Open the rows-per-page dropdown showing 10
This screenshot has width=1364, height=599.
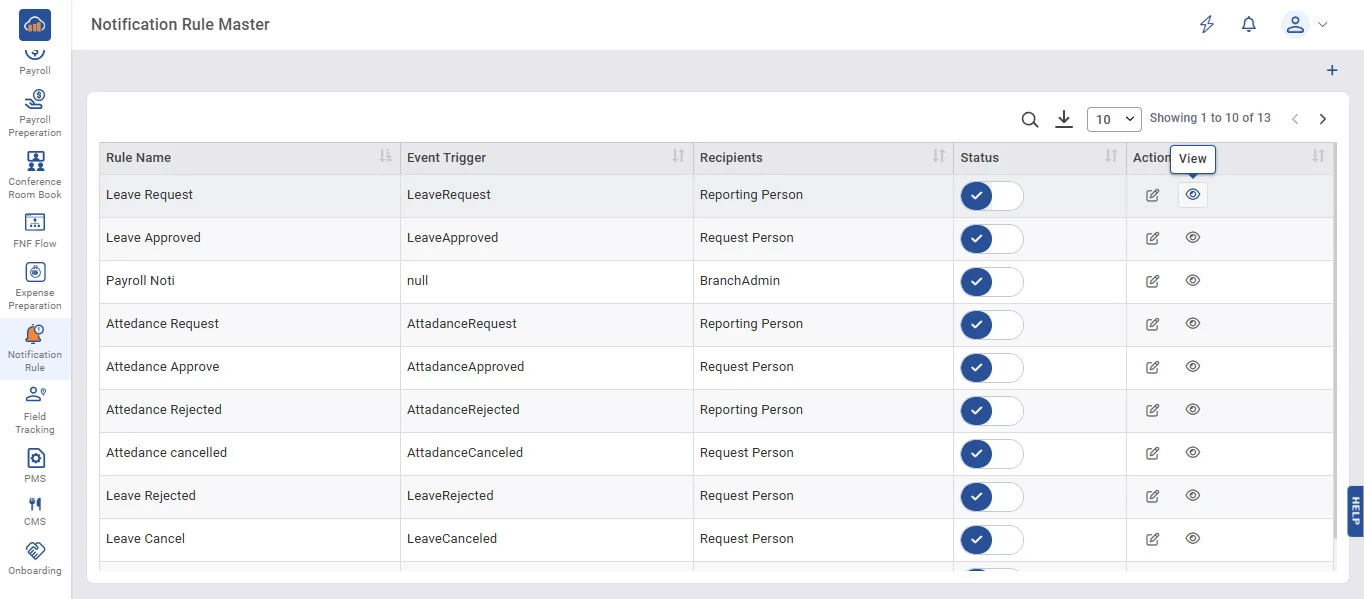(x=1114, y=119)
